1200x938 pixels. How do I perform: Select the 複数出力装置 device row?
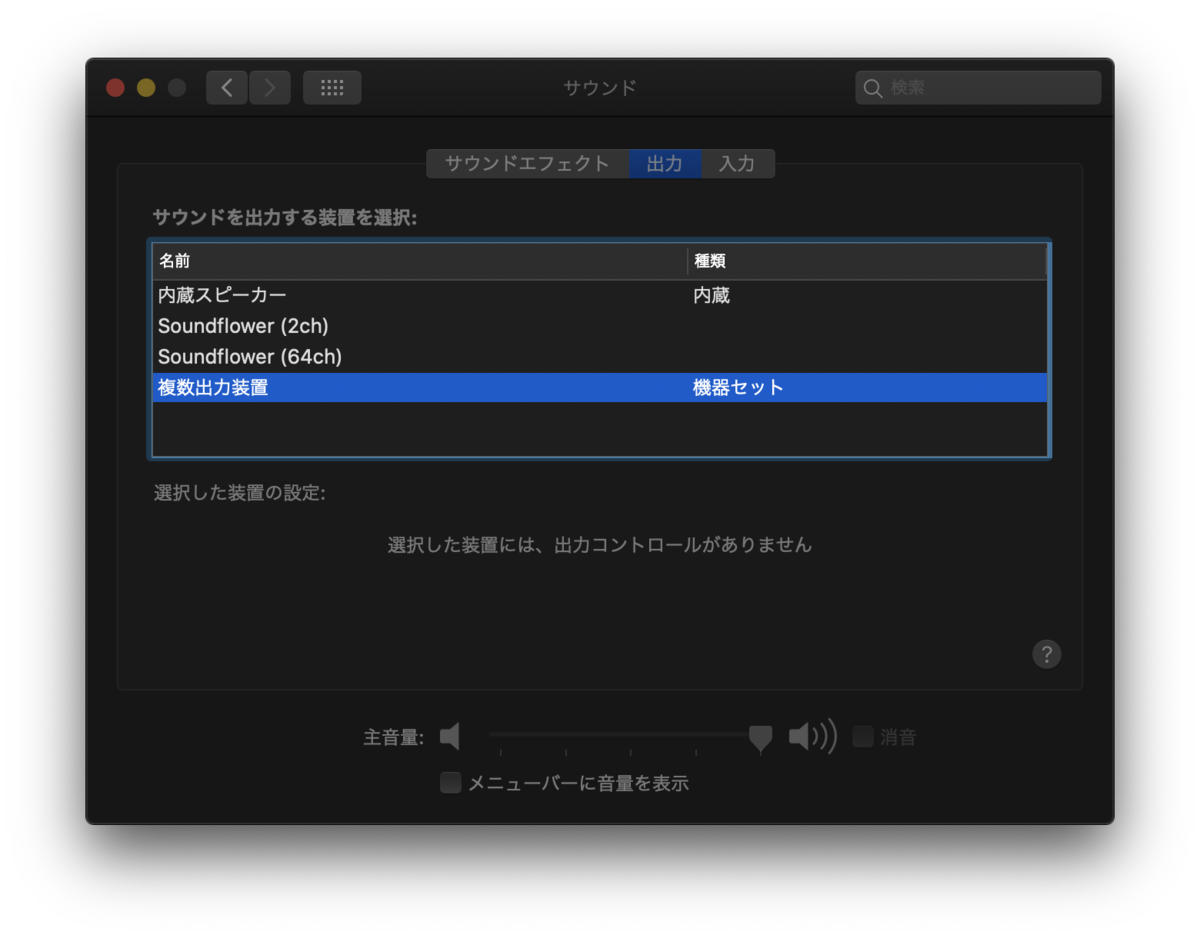300,385
